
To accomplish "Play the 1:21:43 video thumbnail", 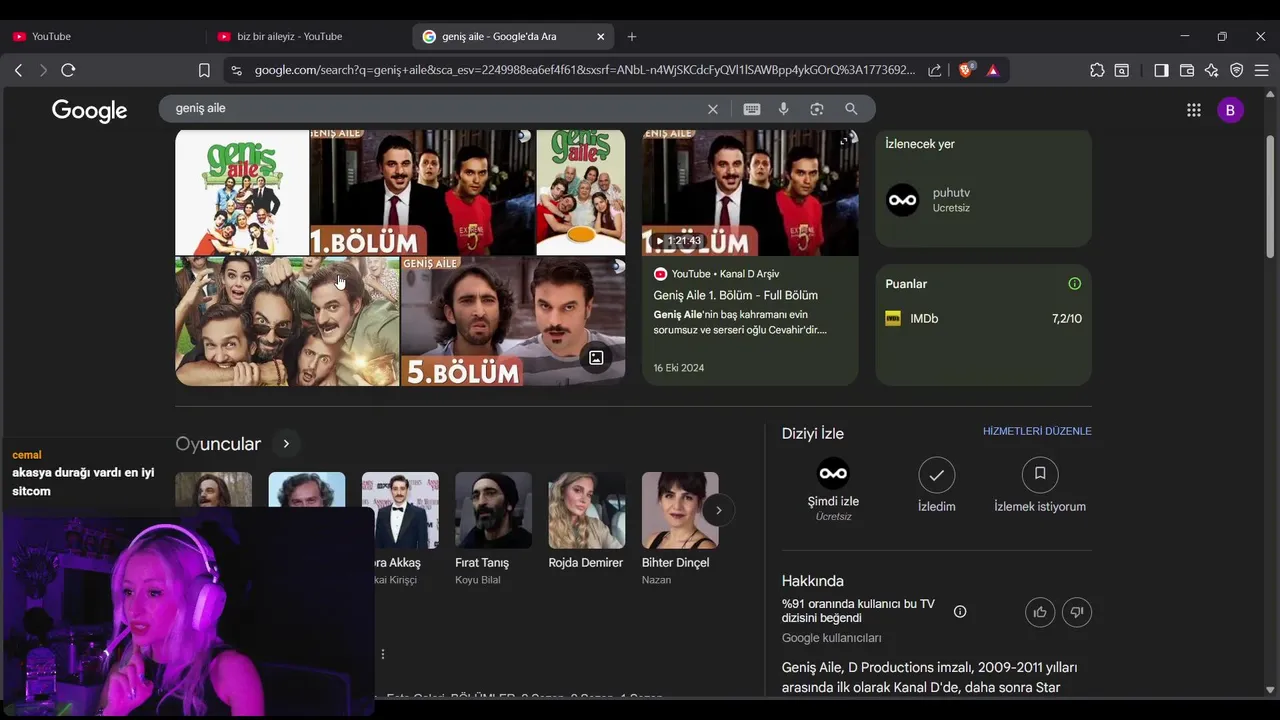I will pyautogui.click(x=750, y=192).
